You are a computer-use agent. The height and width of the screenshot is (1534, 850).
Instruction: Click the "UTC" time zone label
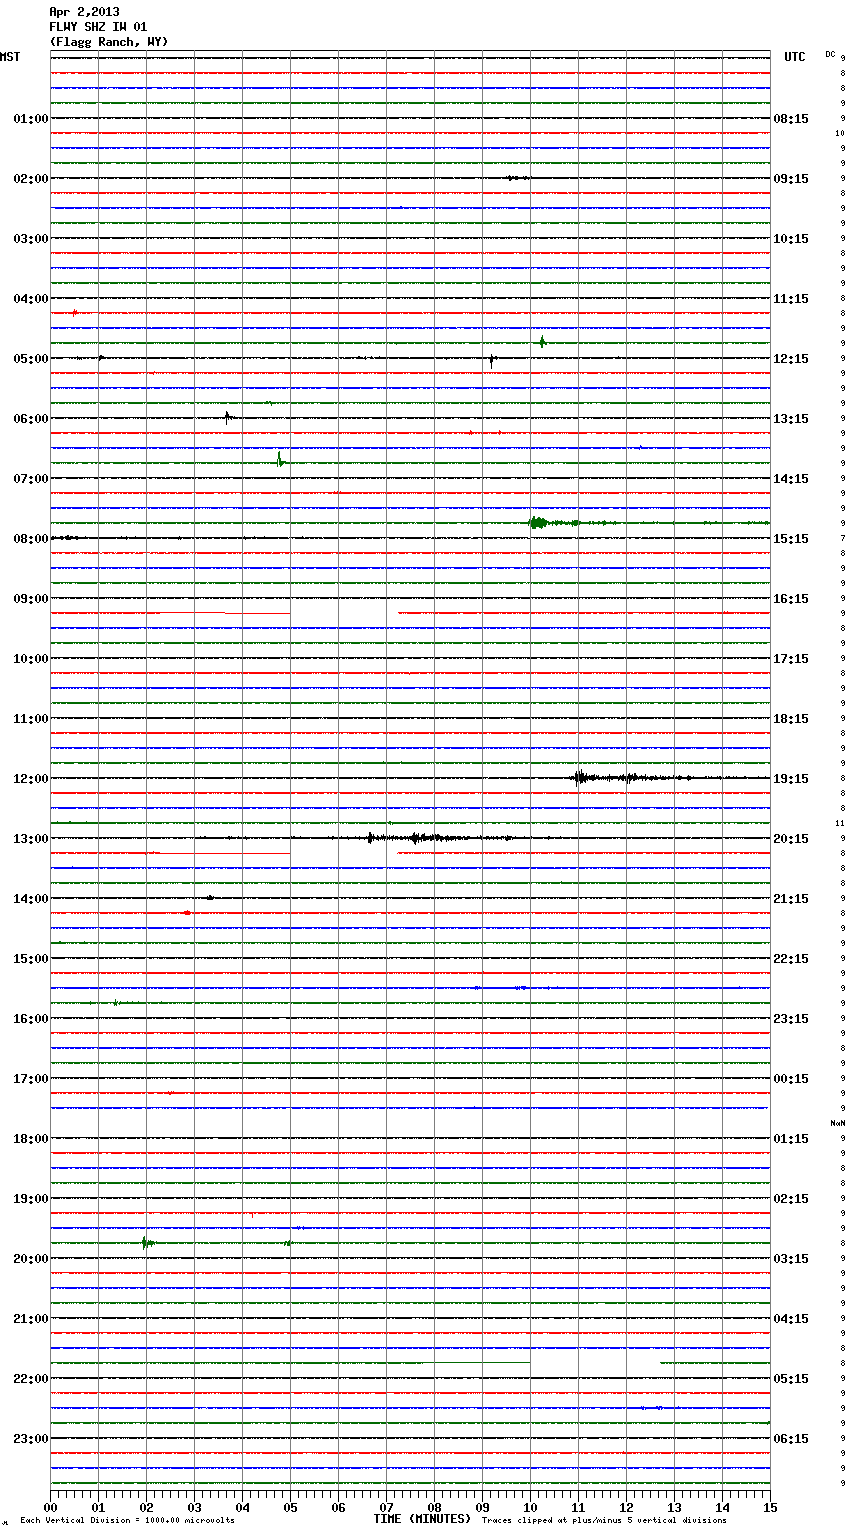795,57
